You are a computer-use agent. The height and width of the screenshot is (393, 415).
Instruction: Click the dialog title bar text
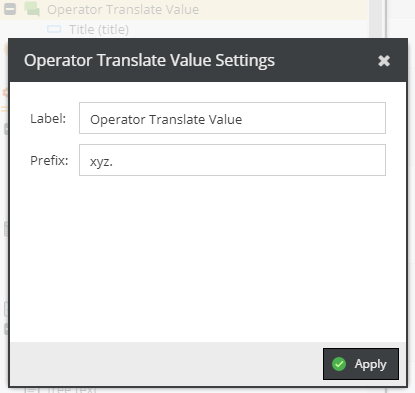pyautogui.click(x=149, y=60)
